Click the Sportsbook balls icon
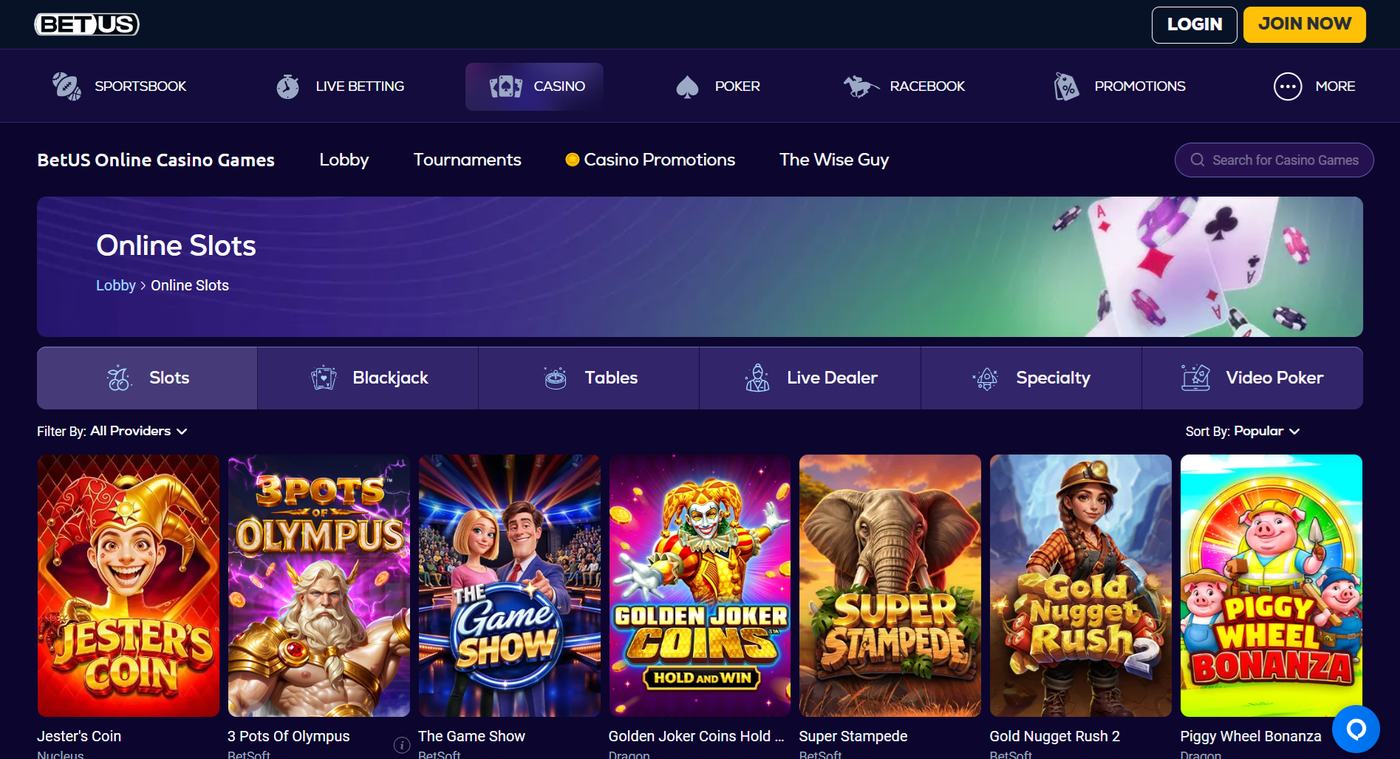The height and width of the screenshot is (759, 1400). [66, 86]
